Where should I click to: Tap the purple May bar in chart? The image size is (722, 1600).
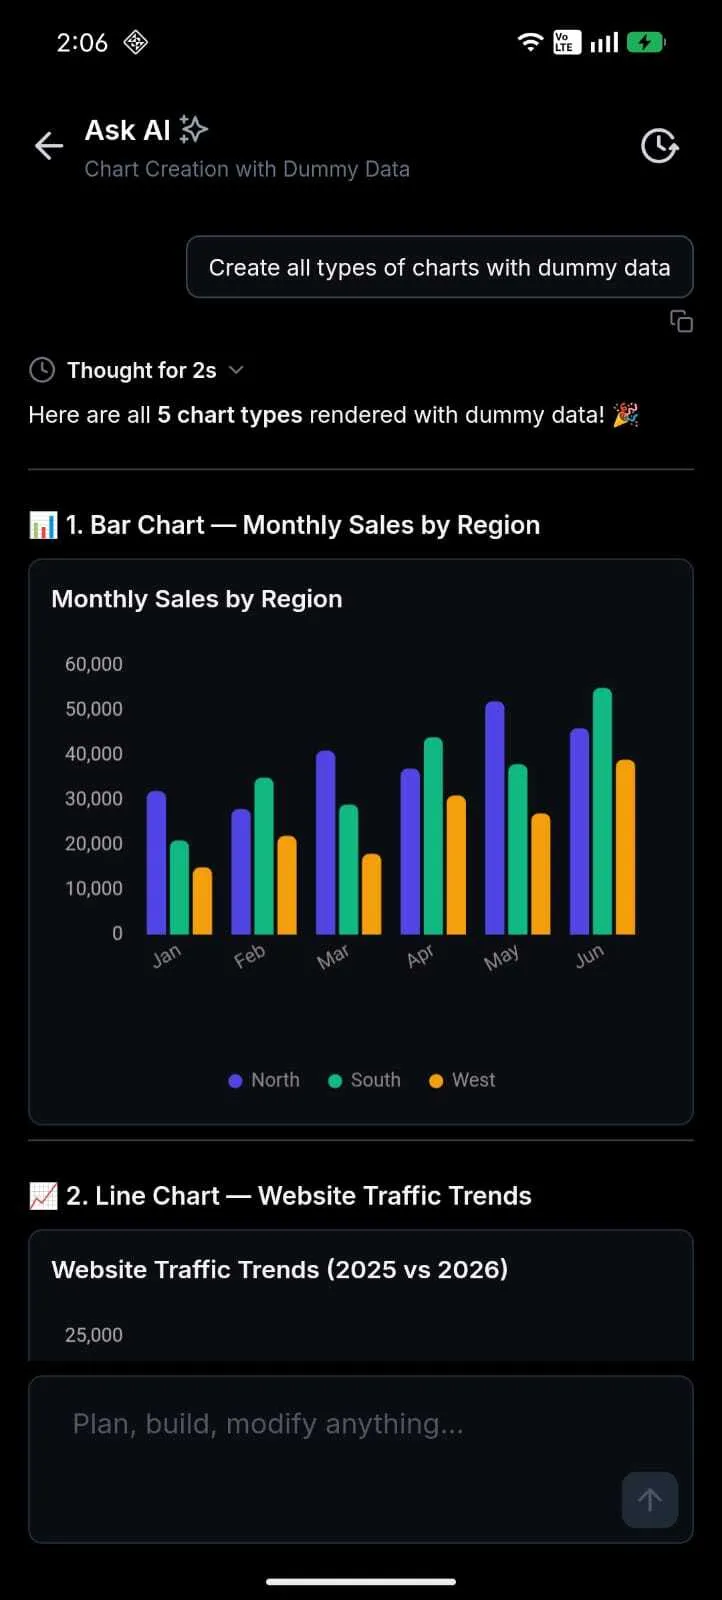coord(495,818)
